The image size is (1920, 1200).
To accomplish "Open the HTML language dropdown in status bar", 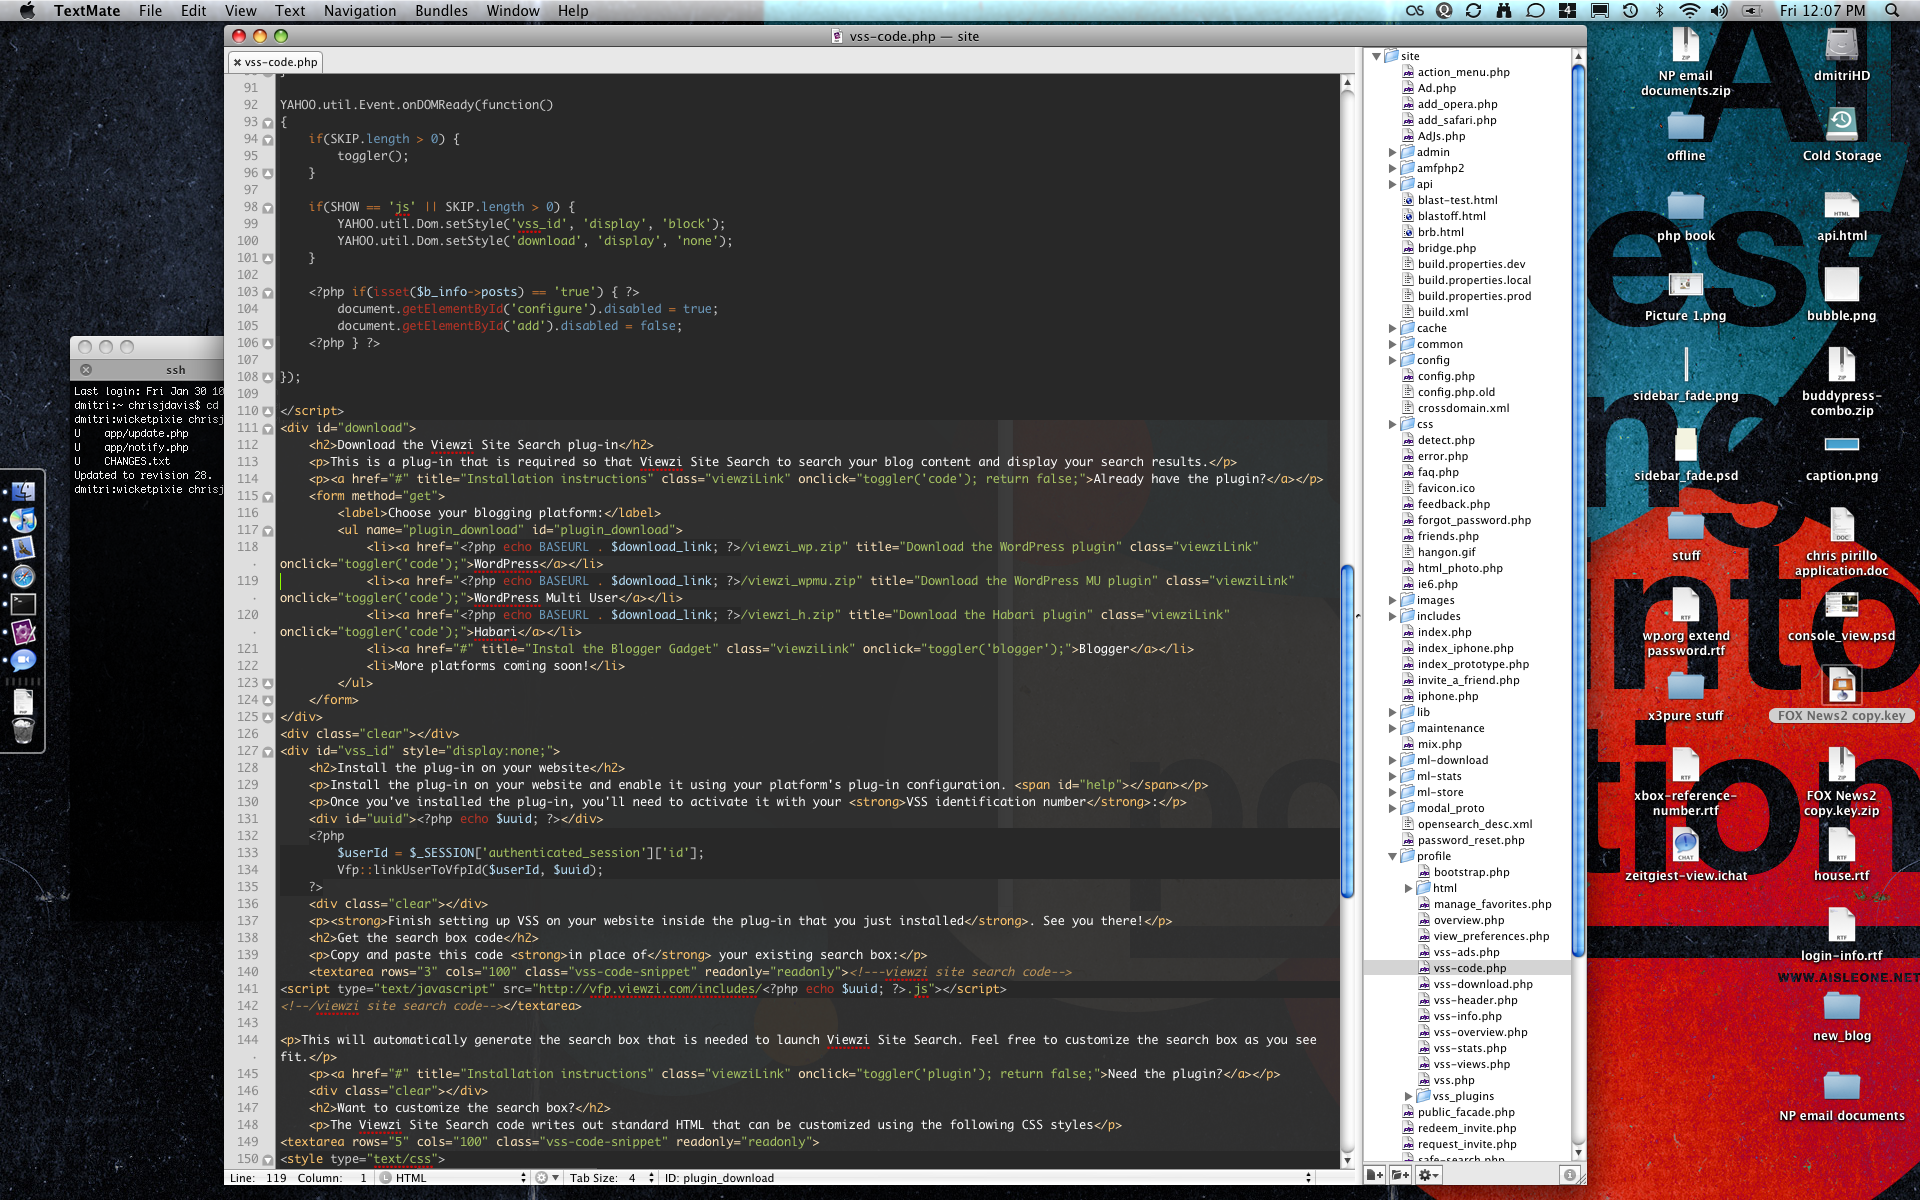I will tap(453, 1178).
